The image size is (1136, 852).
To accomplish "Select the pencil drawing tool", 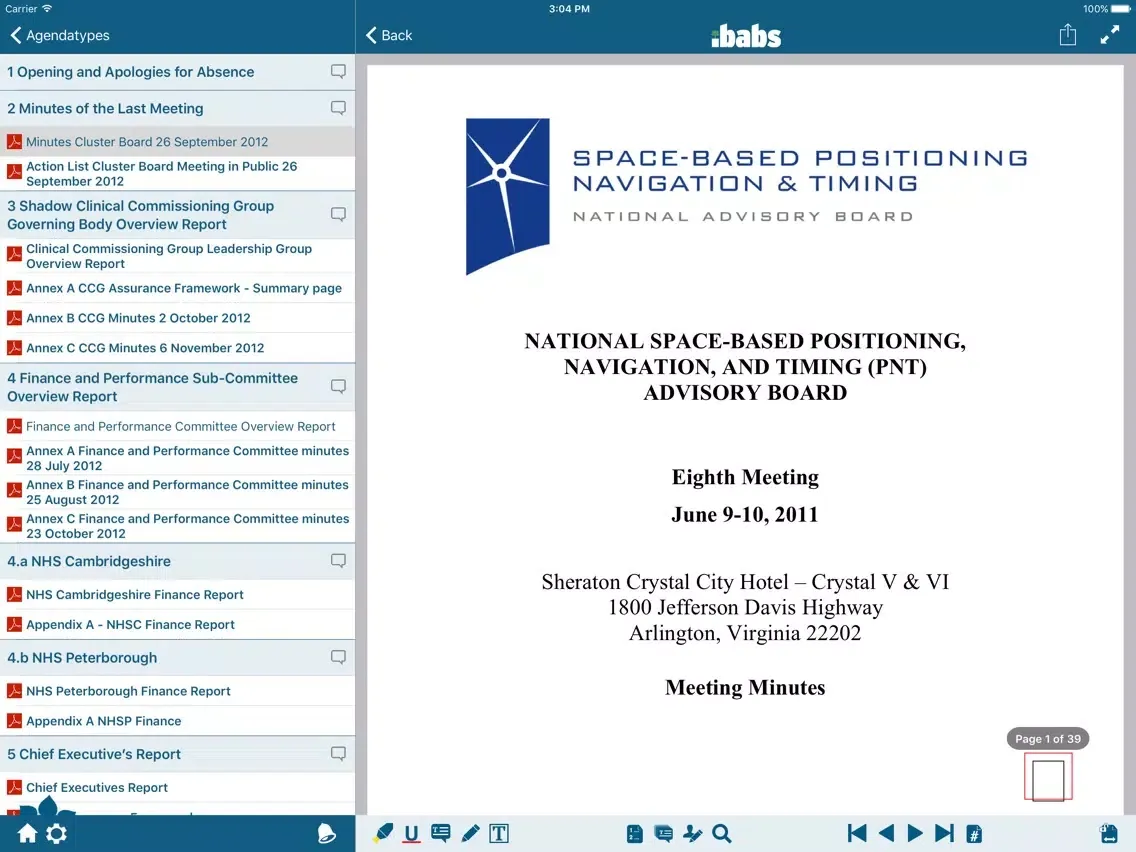I will 470,833.
